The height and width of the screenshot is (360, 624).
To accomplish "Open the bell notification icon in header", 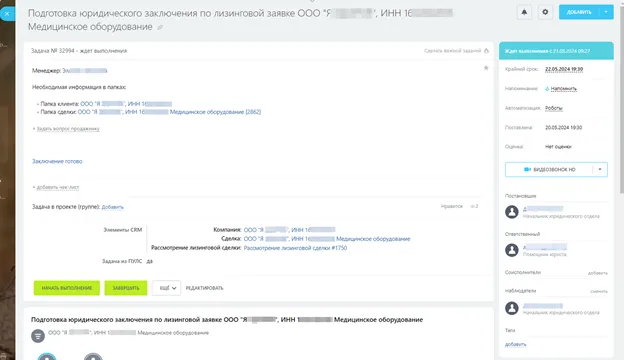I will pos(524,12).
